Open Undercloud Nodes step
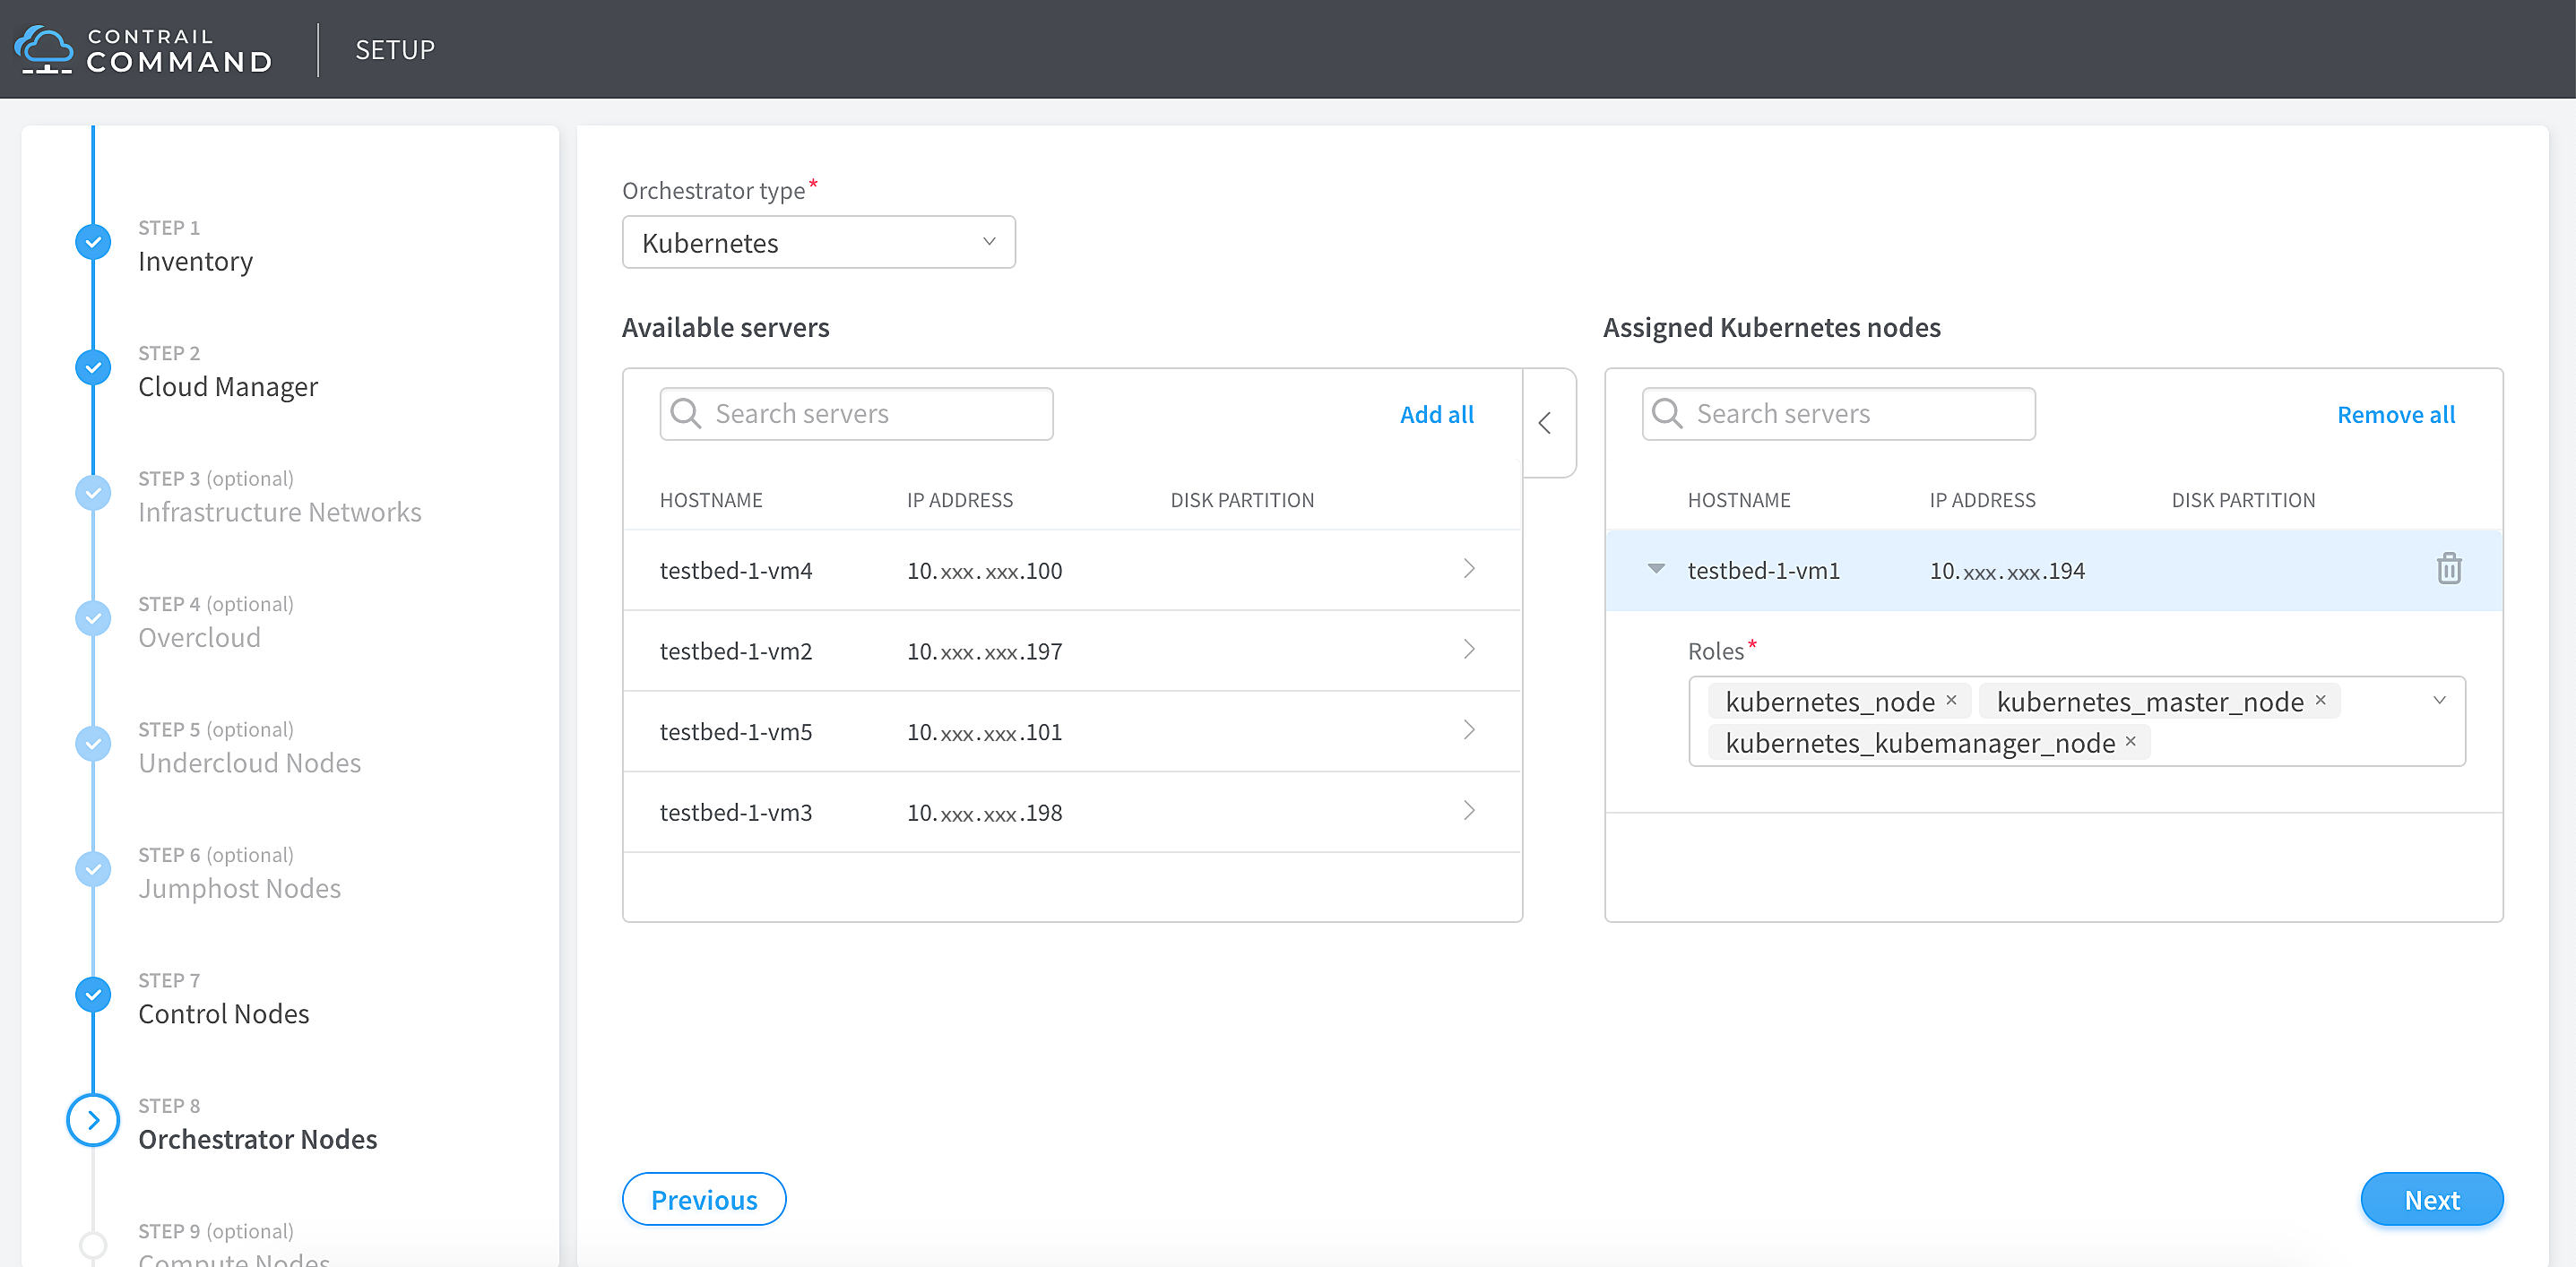 point(249,763)
